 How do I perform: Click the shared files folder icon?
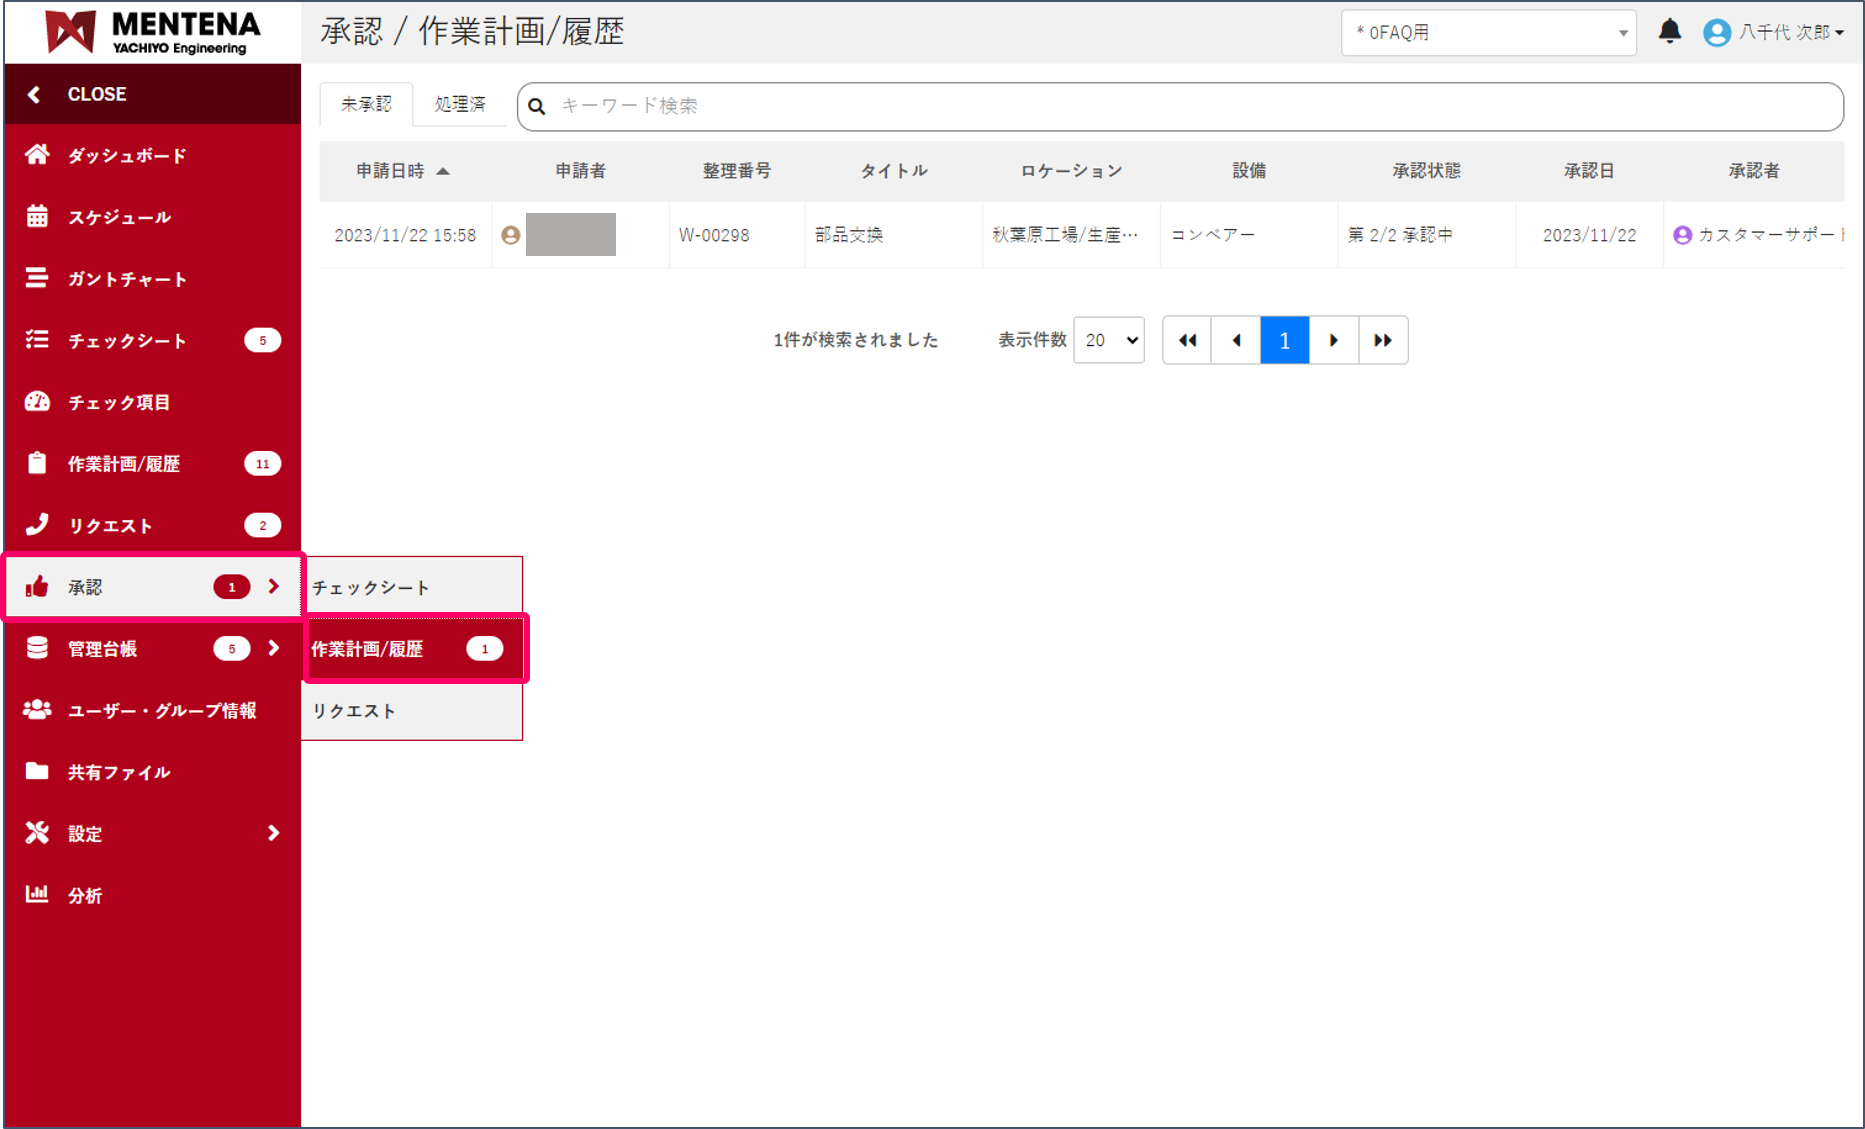(x=37, y=771)
